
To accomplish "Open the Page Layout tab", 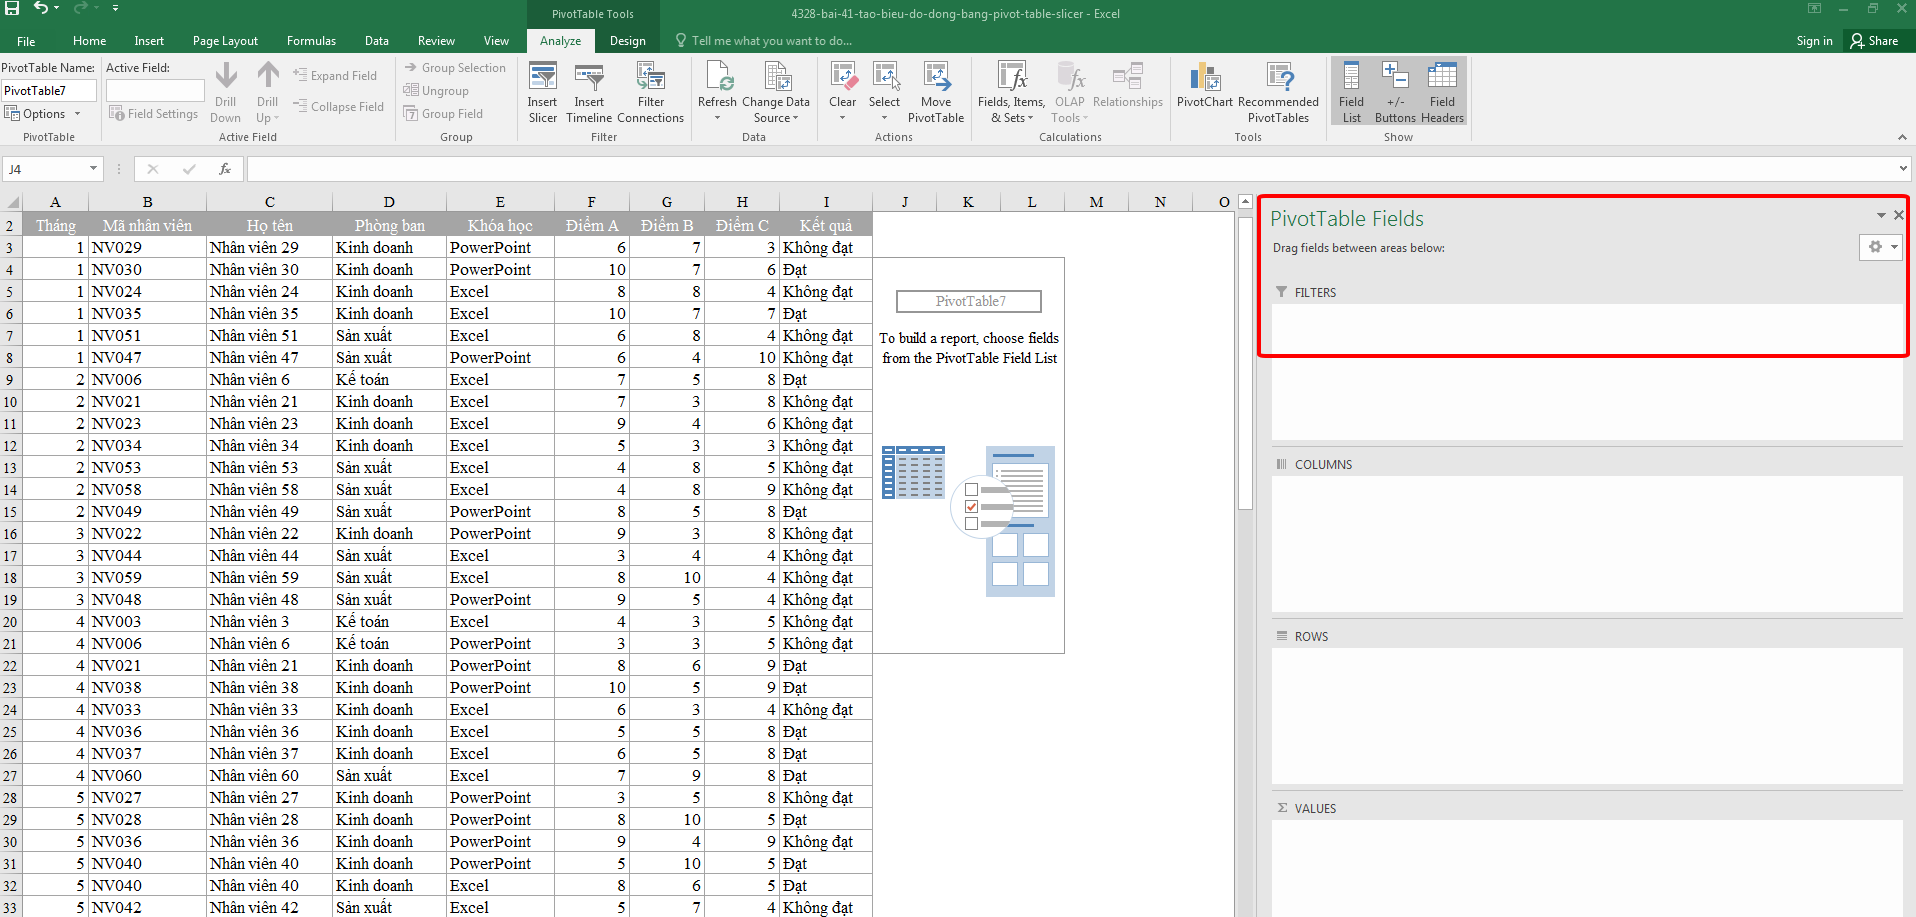I will point(225,41).
